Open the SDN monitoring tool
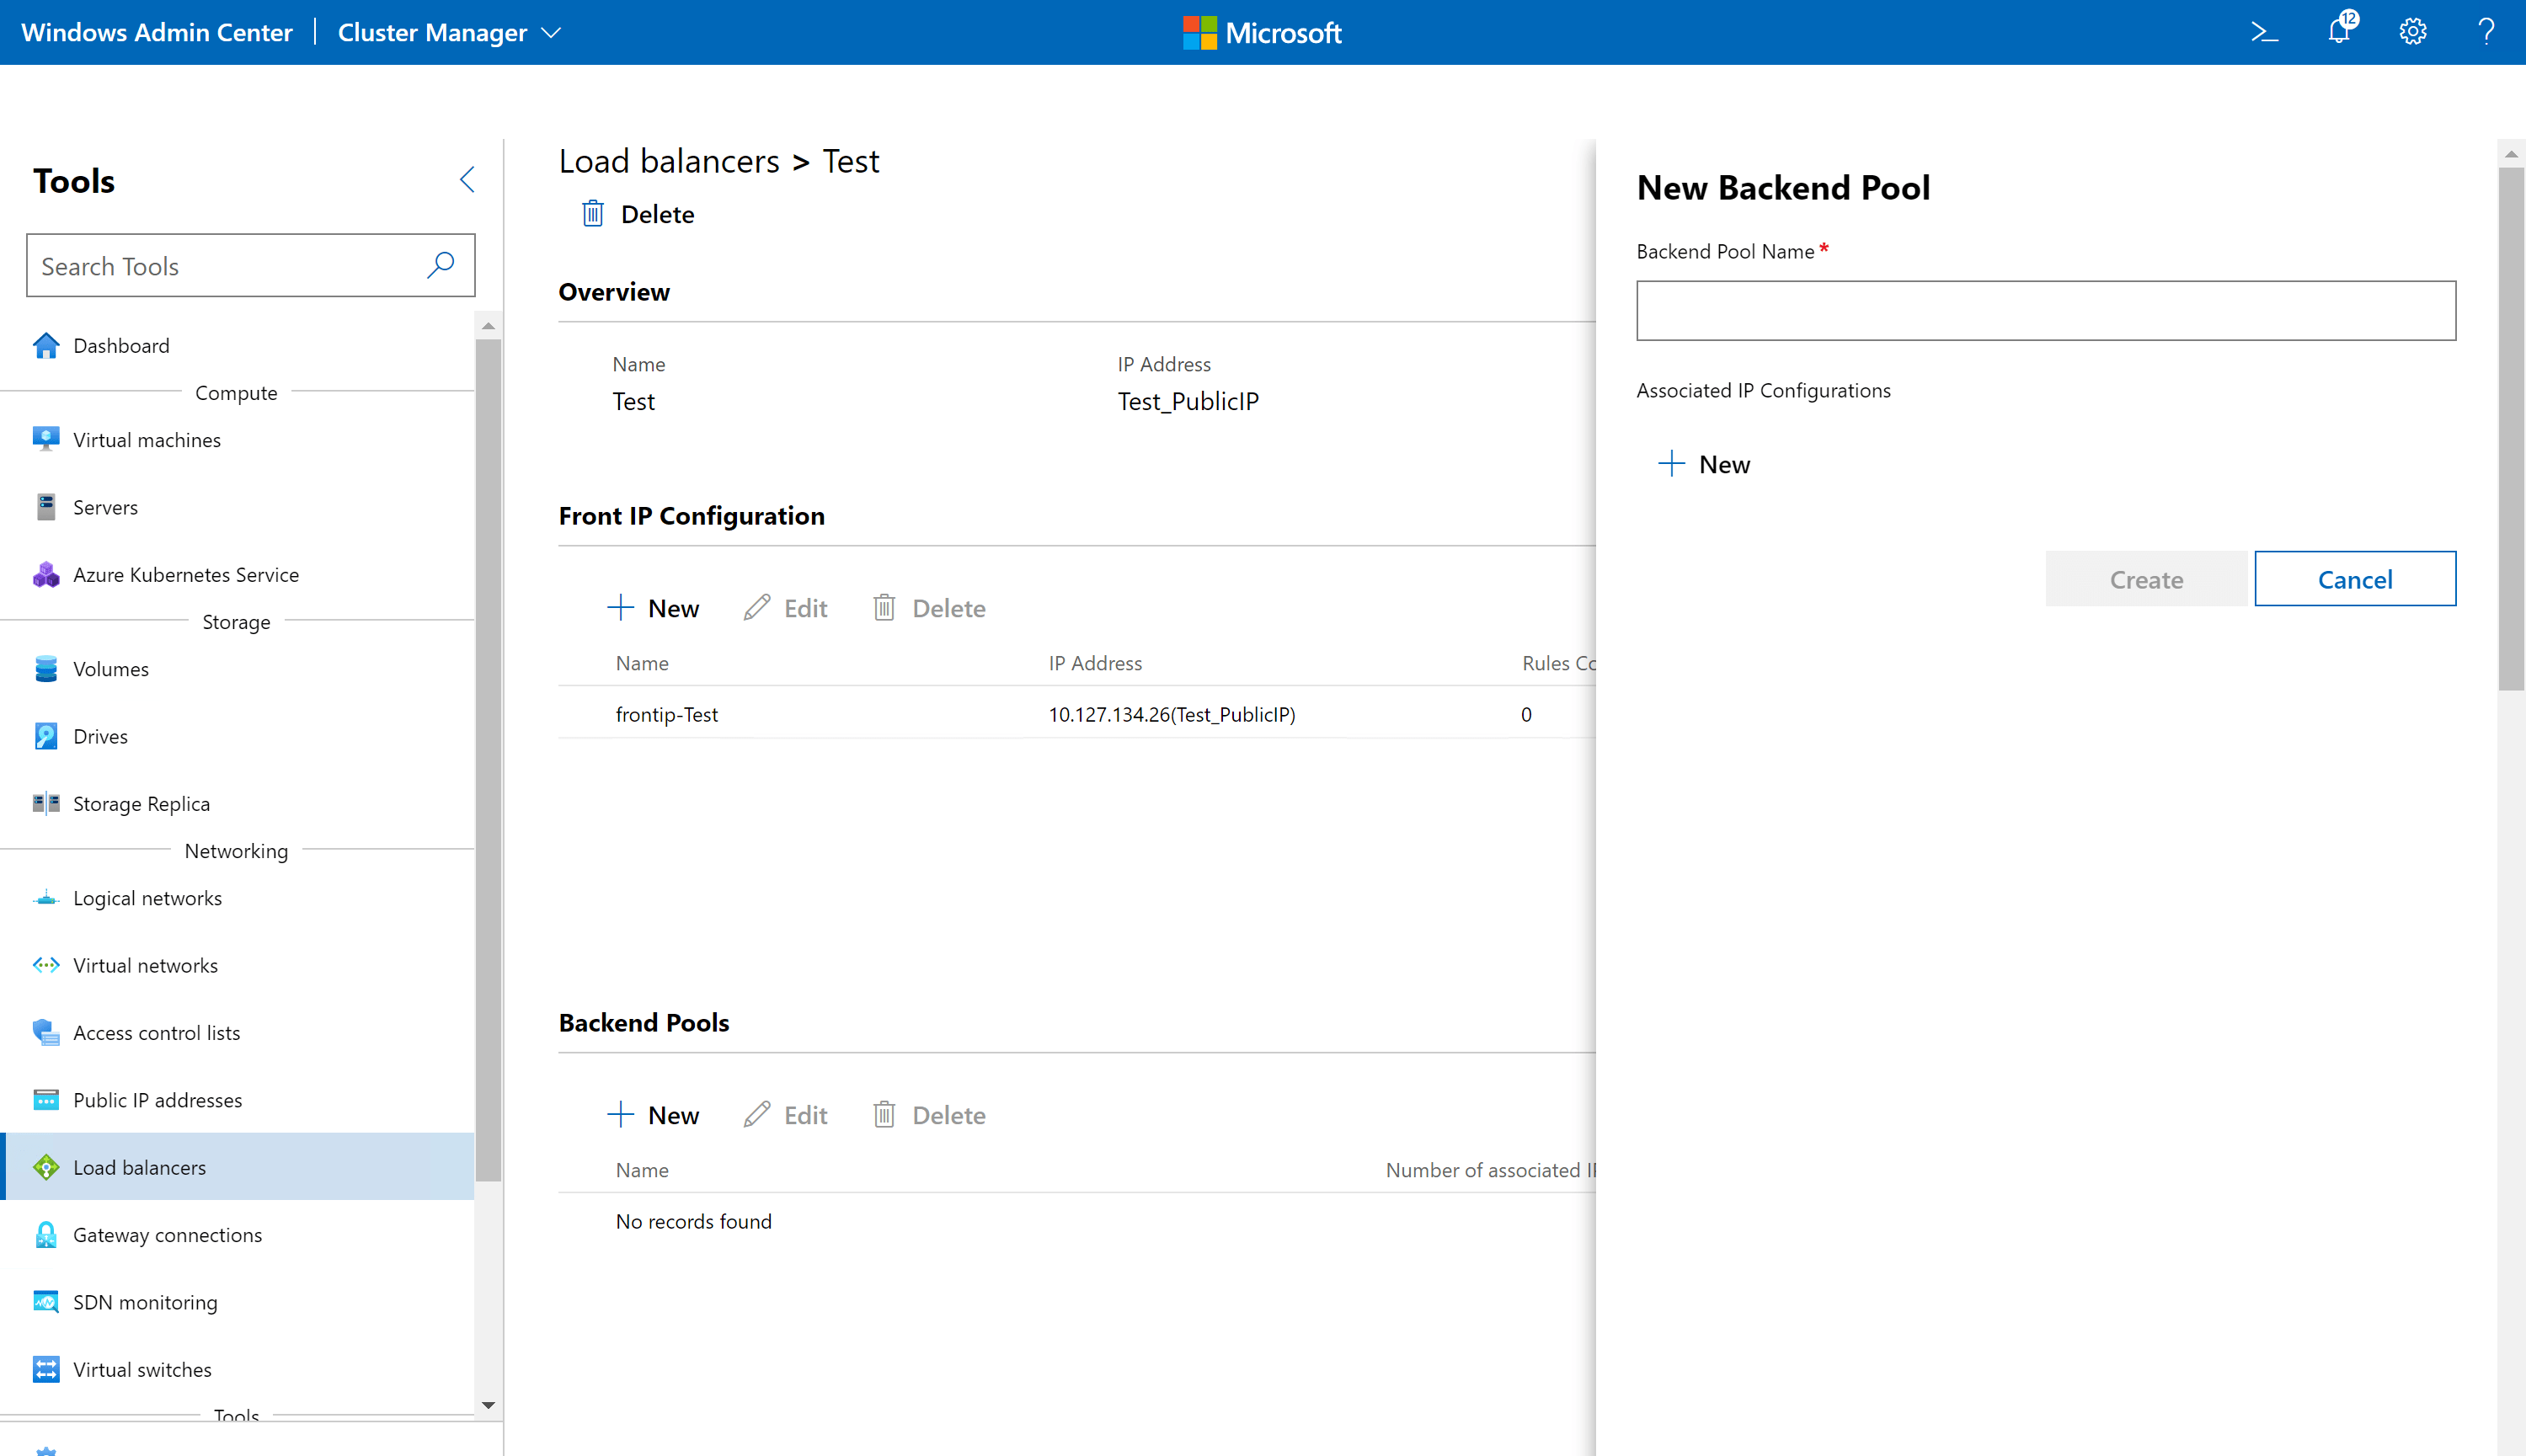Viewport: 2526px width, 1456px height. [145, 1301]
